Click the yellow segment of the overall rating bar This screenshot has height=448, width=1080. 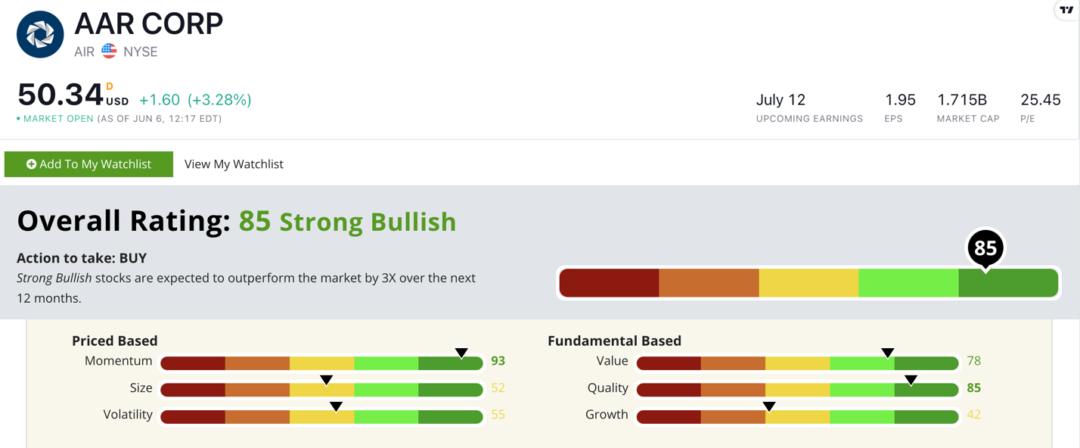[x=808, y=283]
